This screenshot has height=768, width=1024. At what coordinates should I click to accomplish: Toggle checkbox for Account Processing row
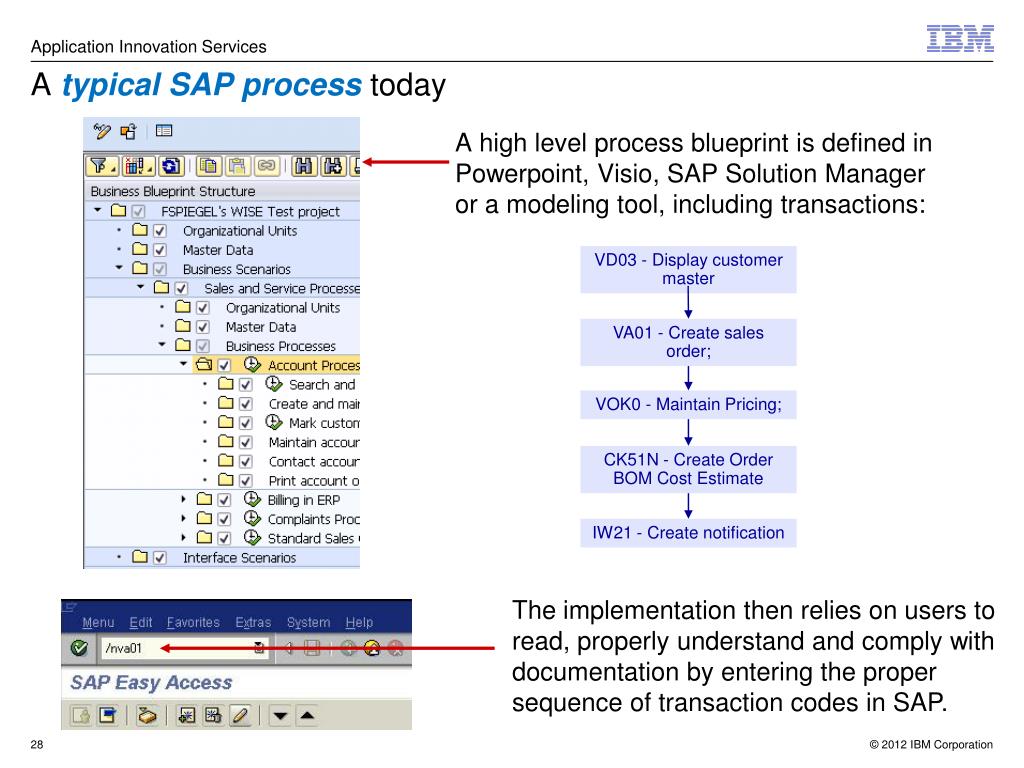pyautogui.click(x=224, y=366)
